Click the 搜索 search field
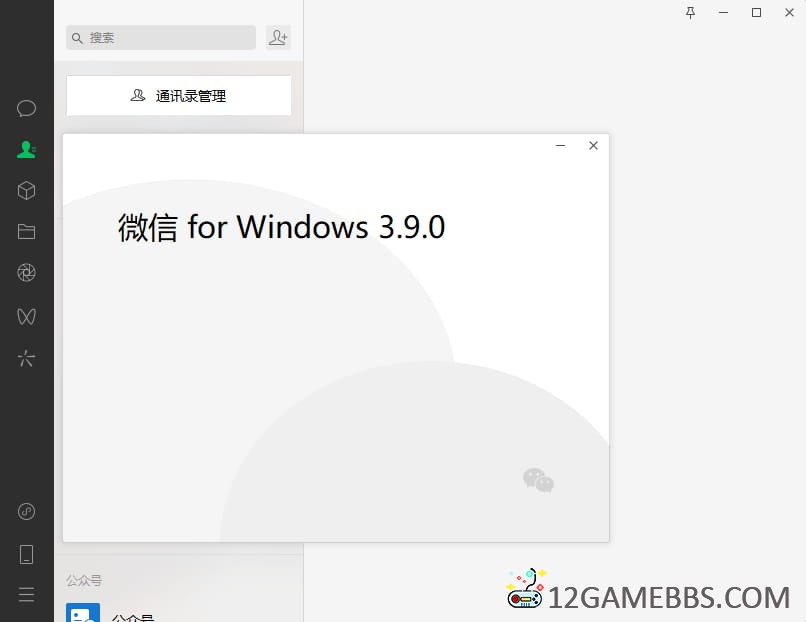The image size is (806, 622). (161, 38)
